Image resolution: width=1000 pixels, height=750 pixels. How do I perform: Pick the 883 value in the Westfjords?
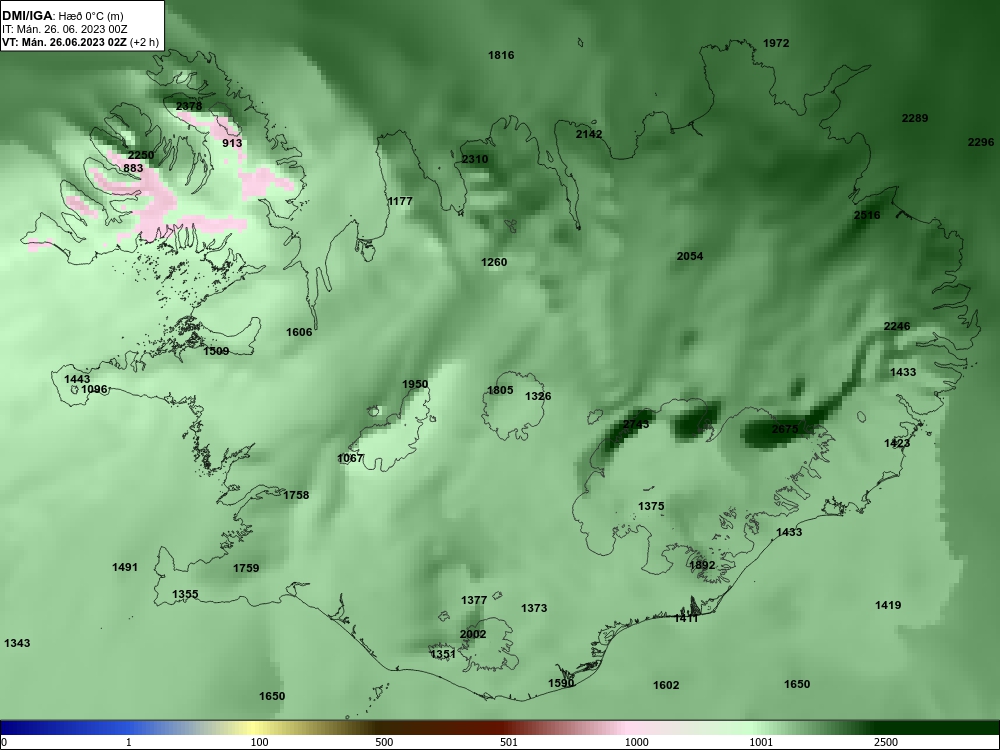(133, 168)
